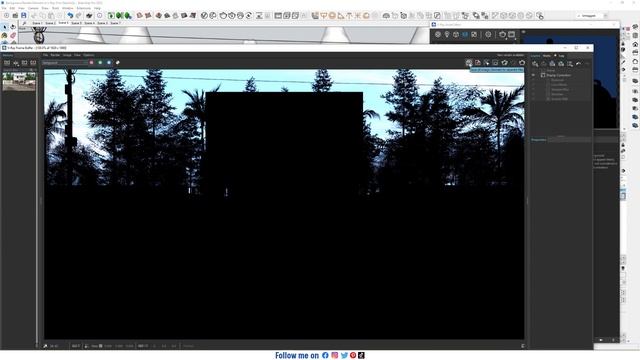Click the New file icon in SketchUp toolbar
The width and height of the screenshot is (640, 360).
(7, 16)
